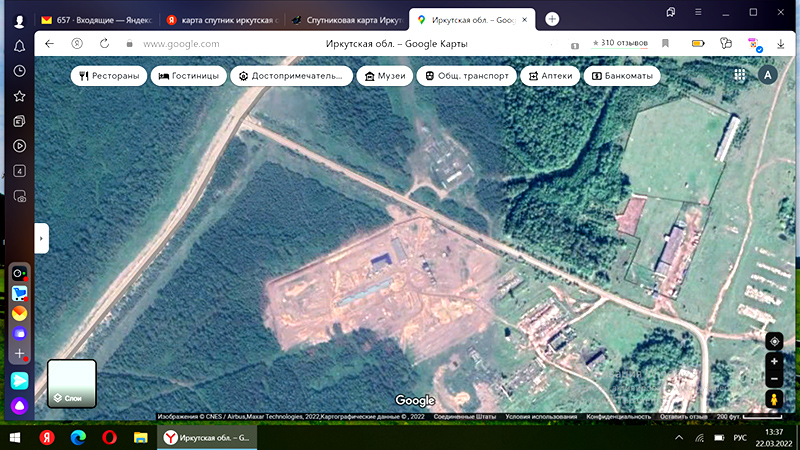Image resolution: width=800 pixels, height=450 pixels.
Task: Open a new browser tab
Action: tap(552, 19)
